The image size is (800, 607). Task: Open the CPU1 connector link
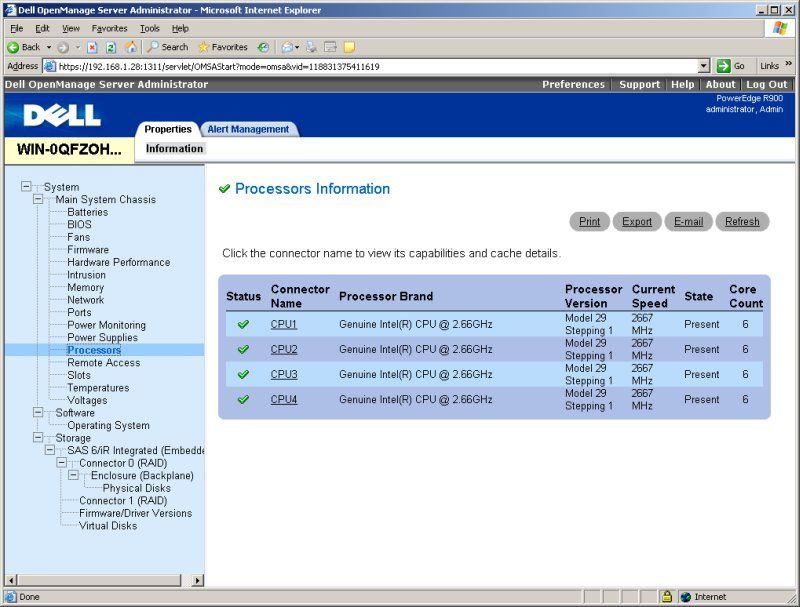284,324
